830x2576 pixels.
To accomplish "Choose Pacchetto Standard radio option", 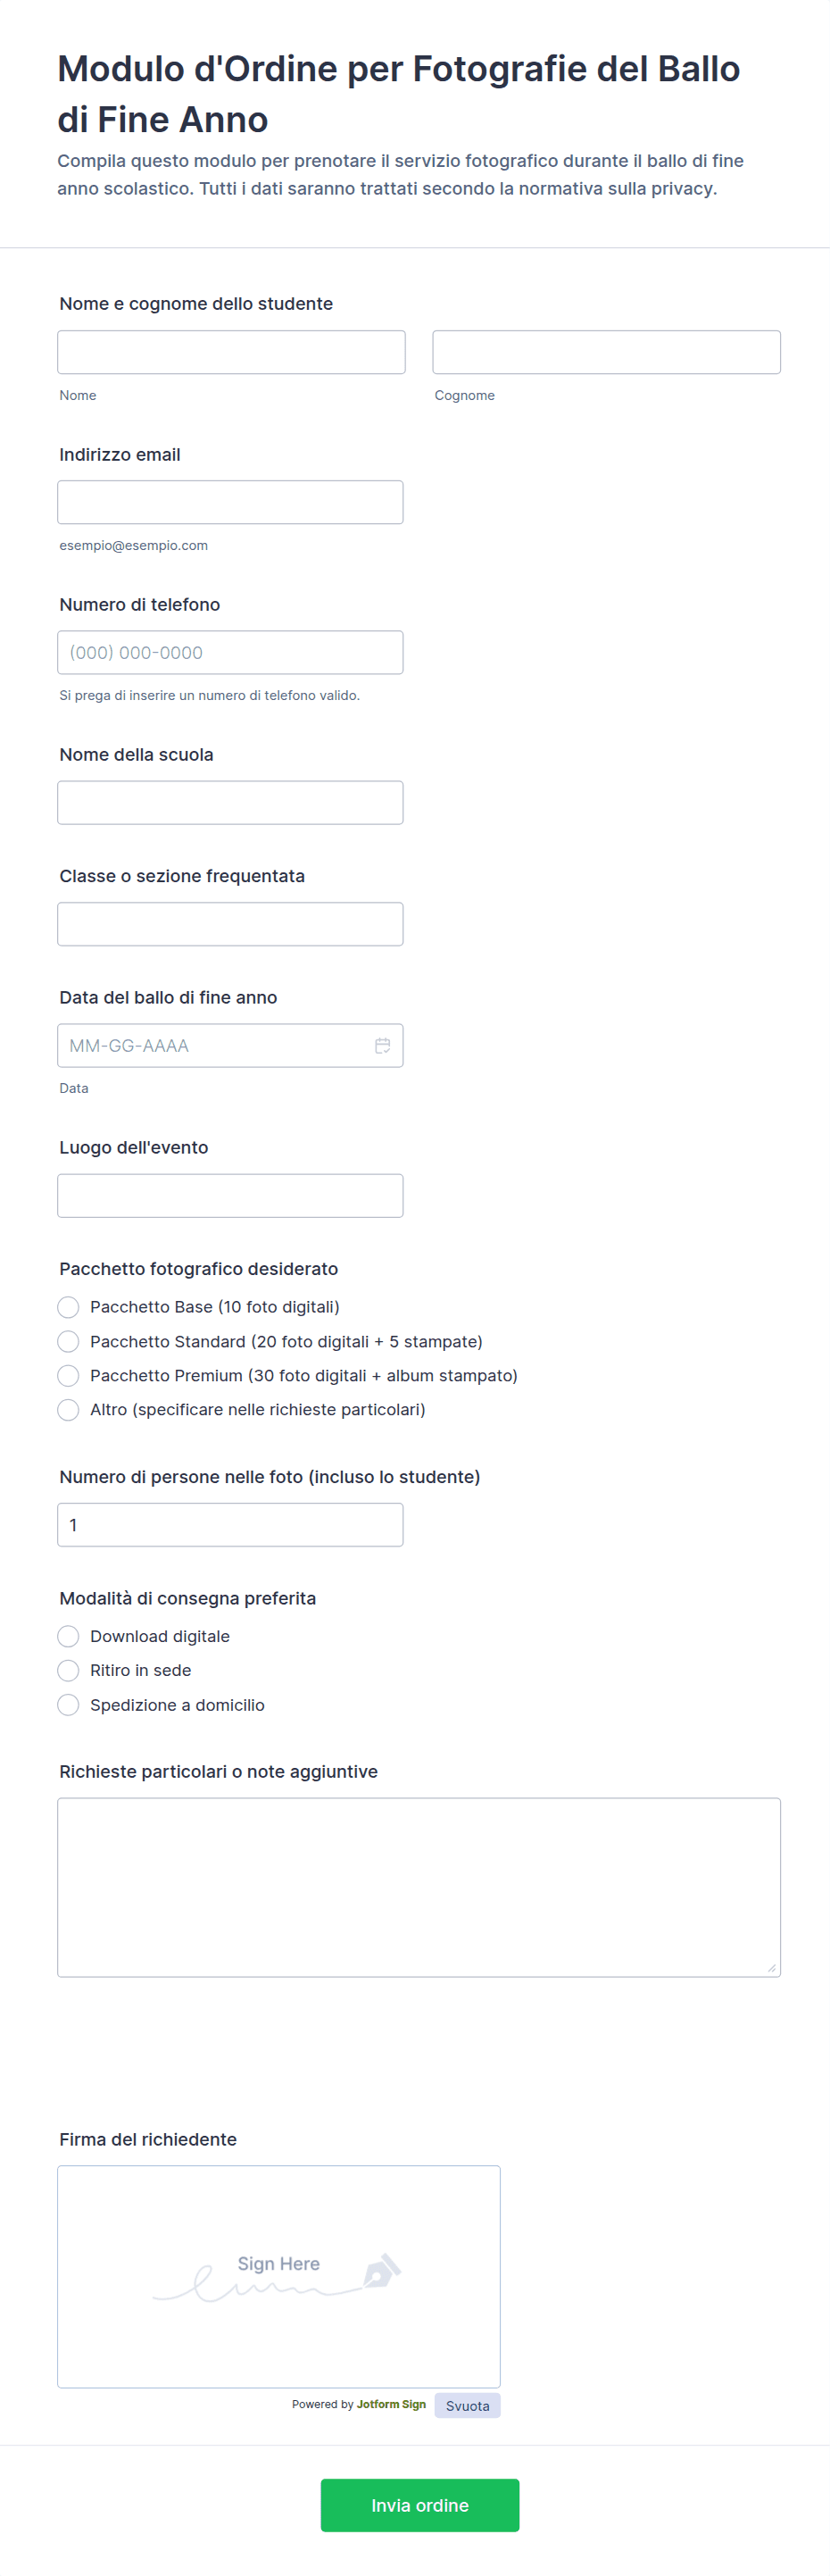I will tap(69, 1341).
